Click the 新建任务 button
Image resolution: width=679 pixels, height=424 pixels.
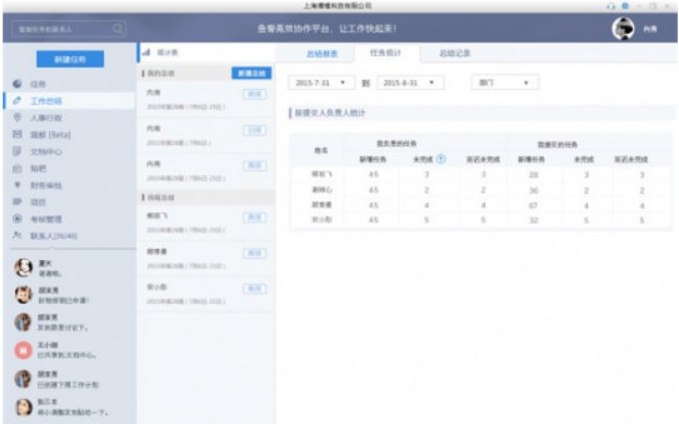pyautogui.click(x=69, y=59)
